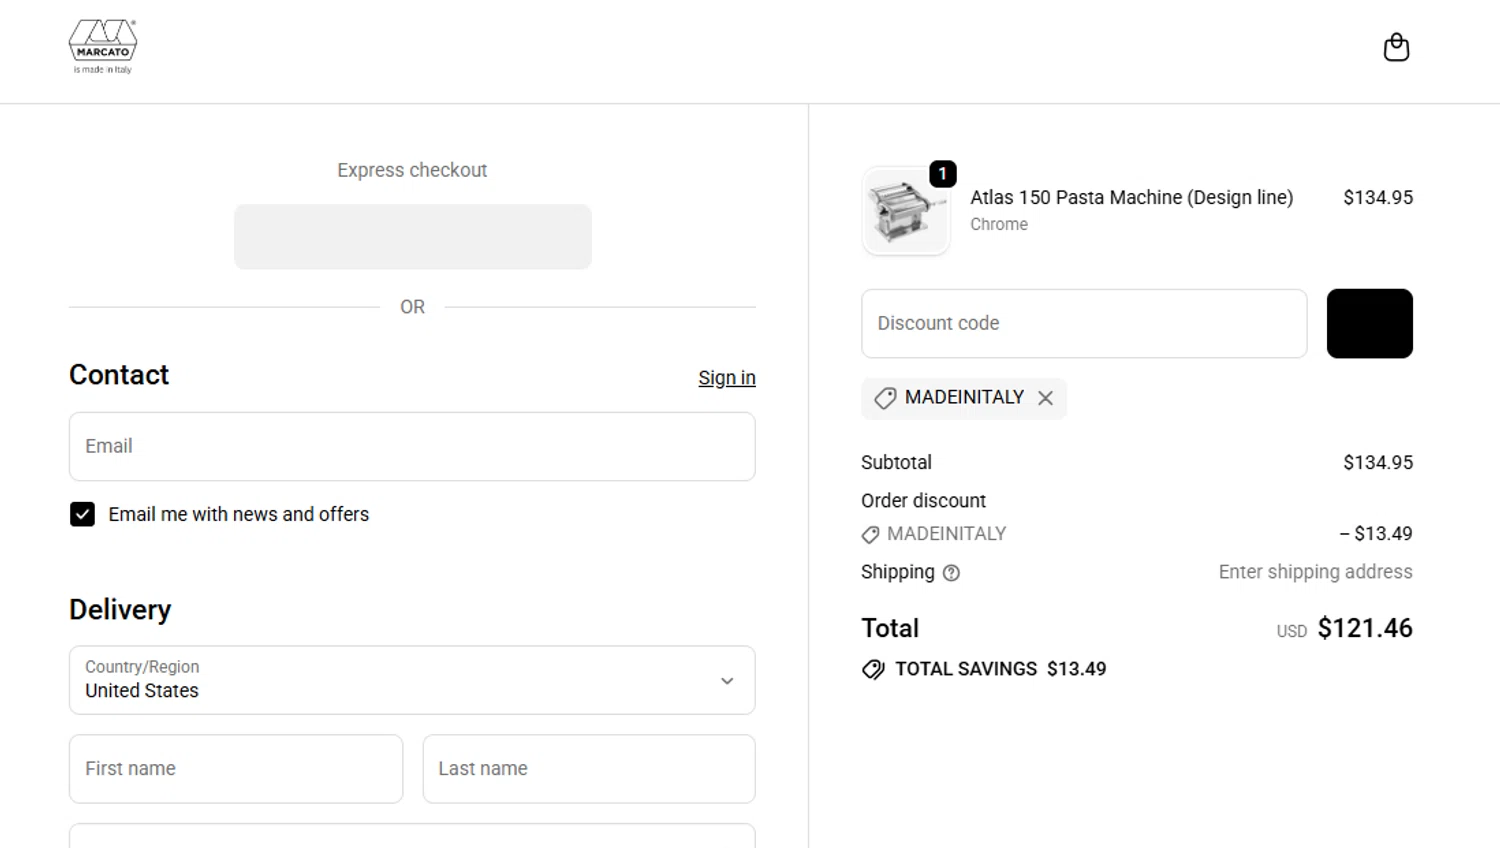Viewport: 1500px width, 848px height.
Task: Click the tag icon beside TOTAL SAVINGS
Action: coord(873,669)
